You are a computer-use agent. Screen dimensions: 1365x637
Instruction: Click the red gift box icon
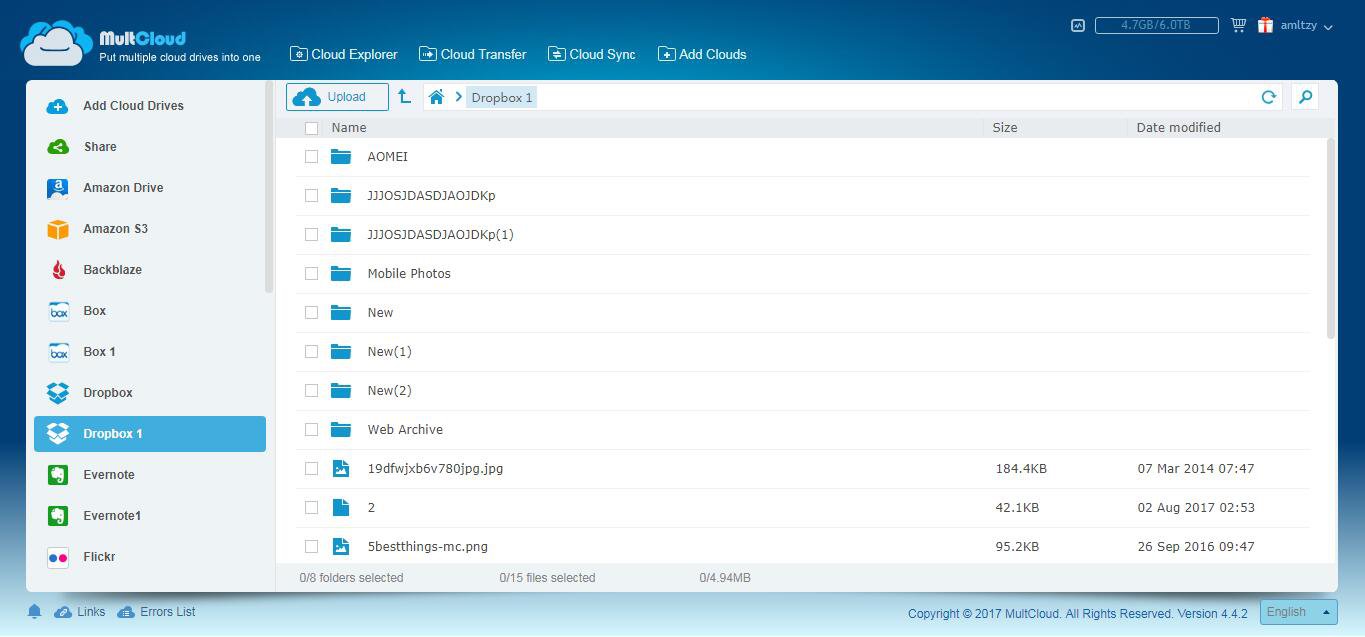pos(1265,25)
